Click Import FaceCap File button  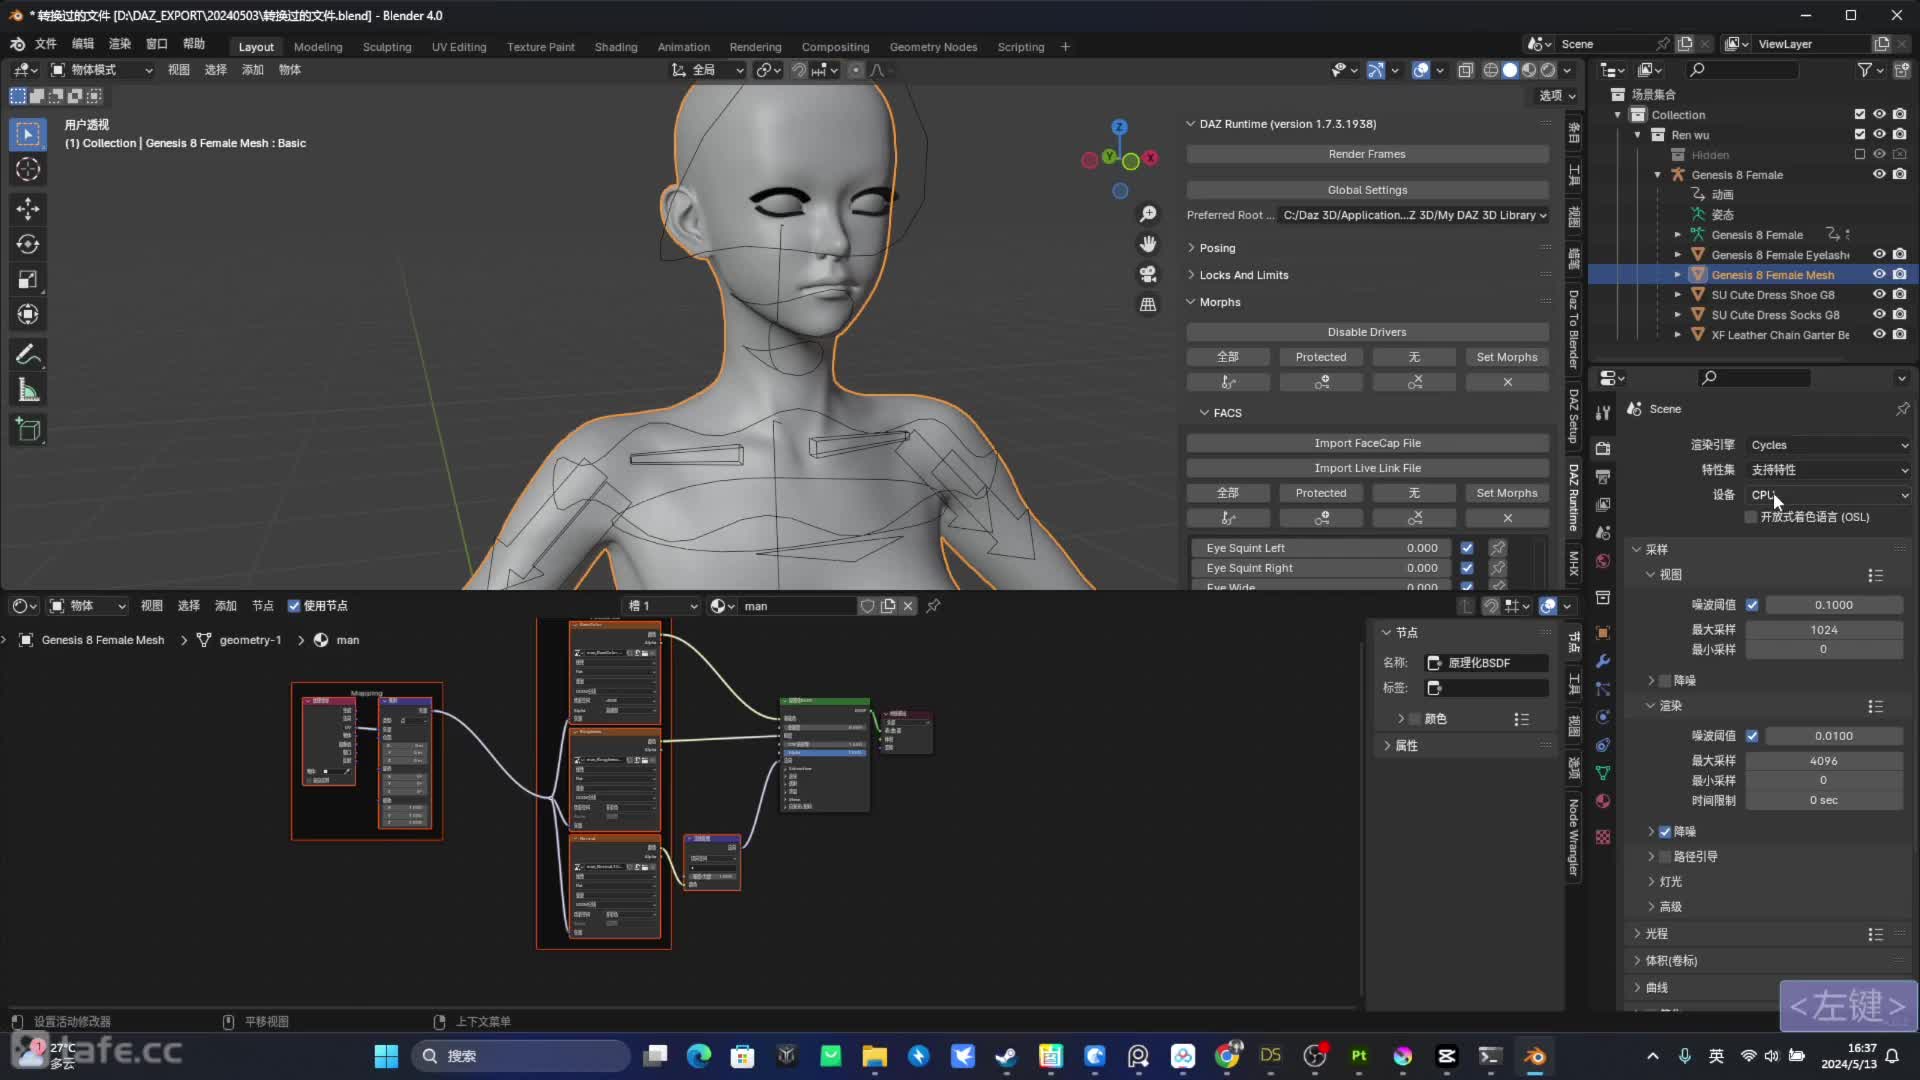1367,443
